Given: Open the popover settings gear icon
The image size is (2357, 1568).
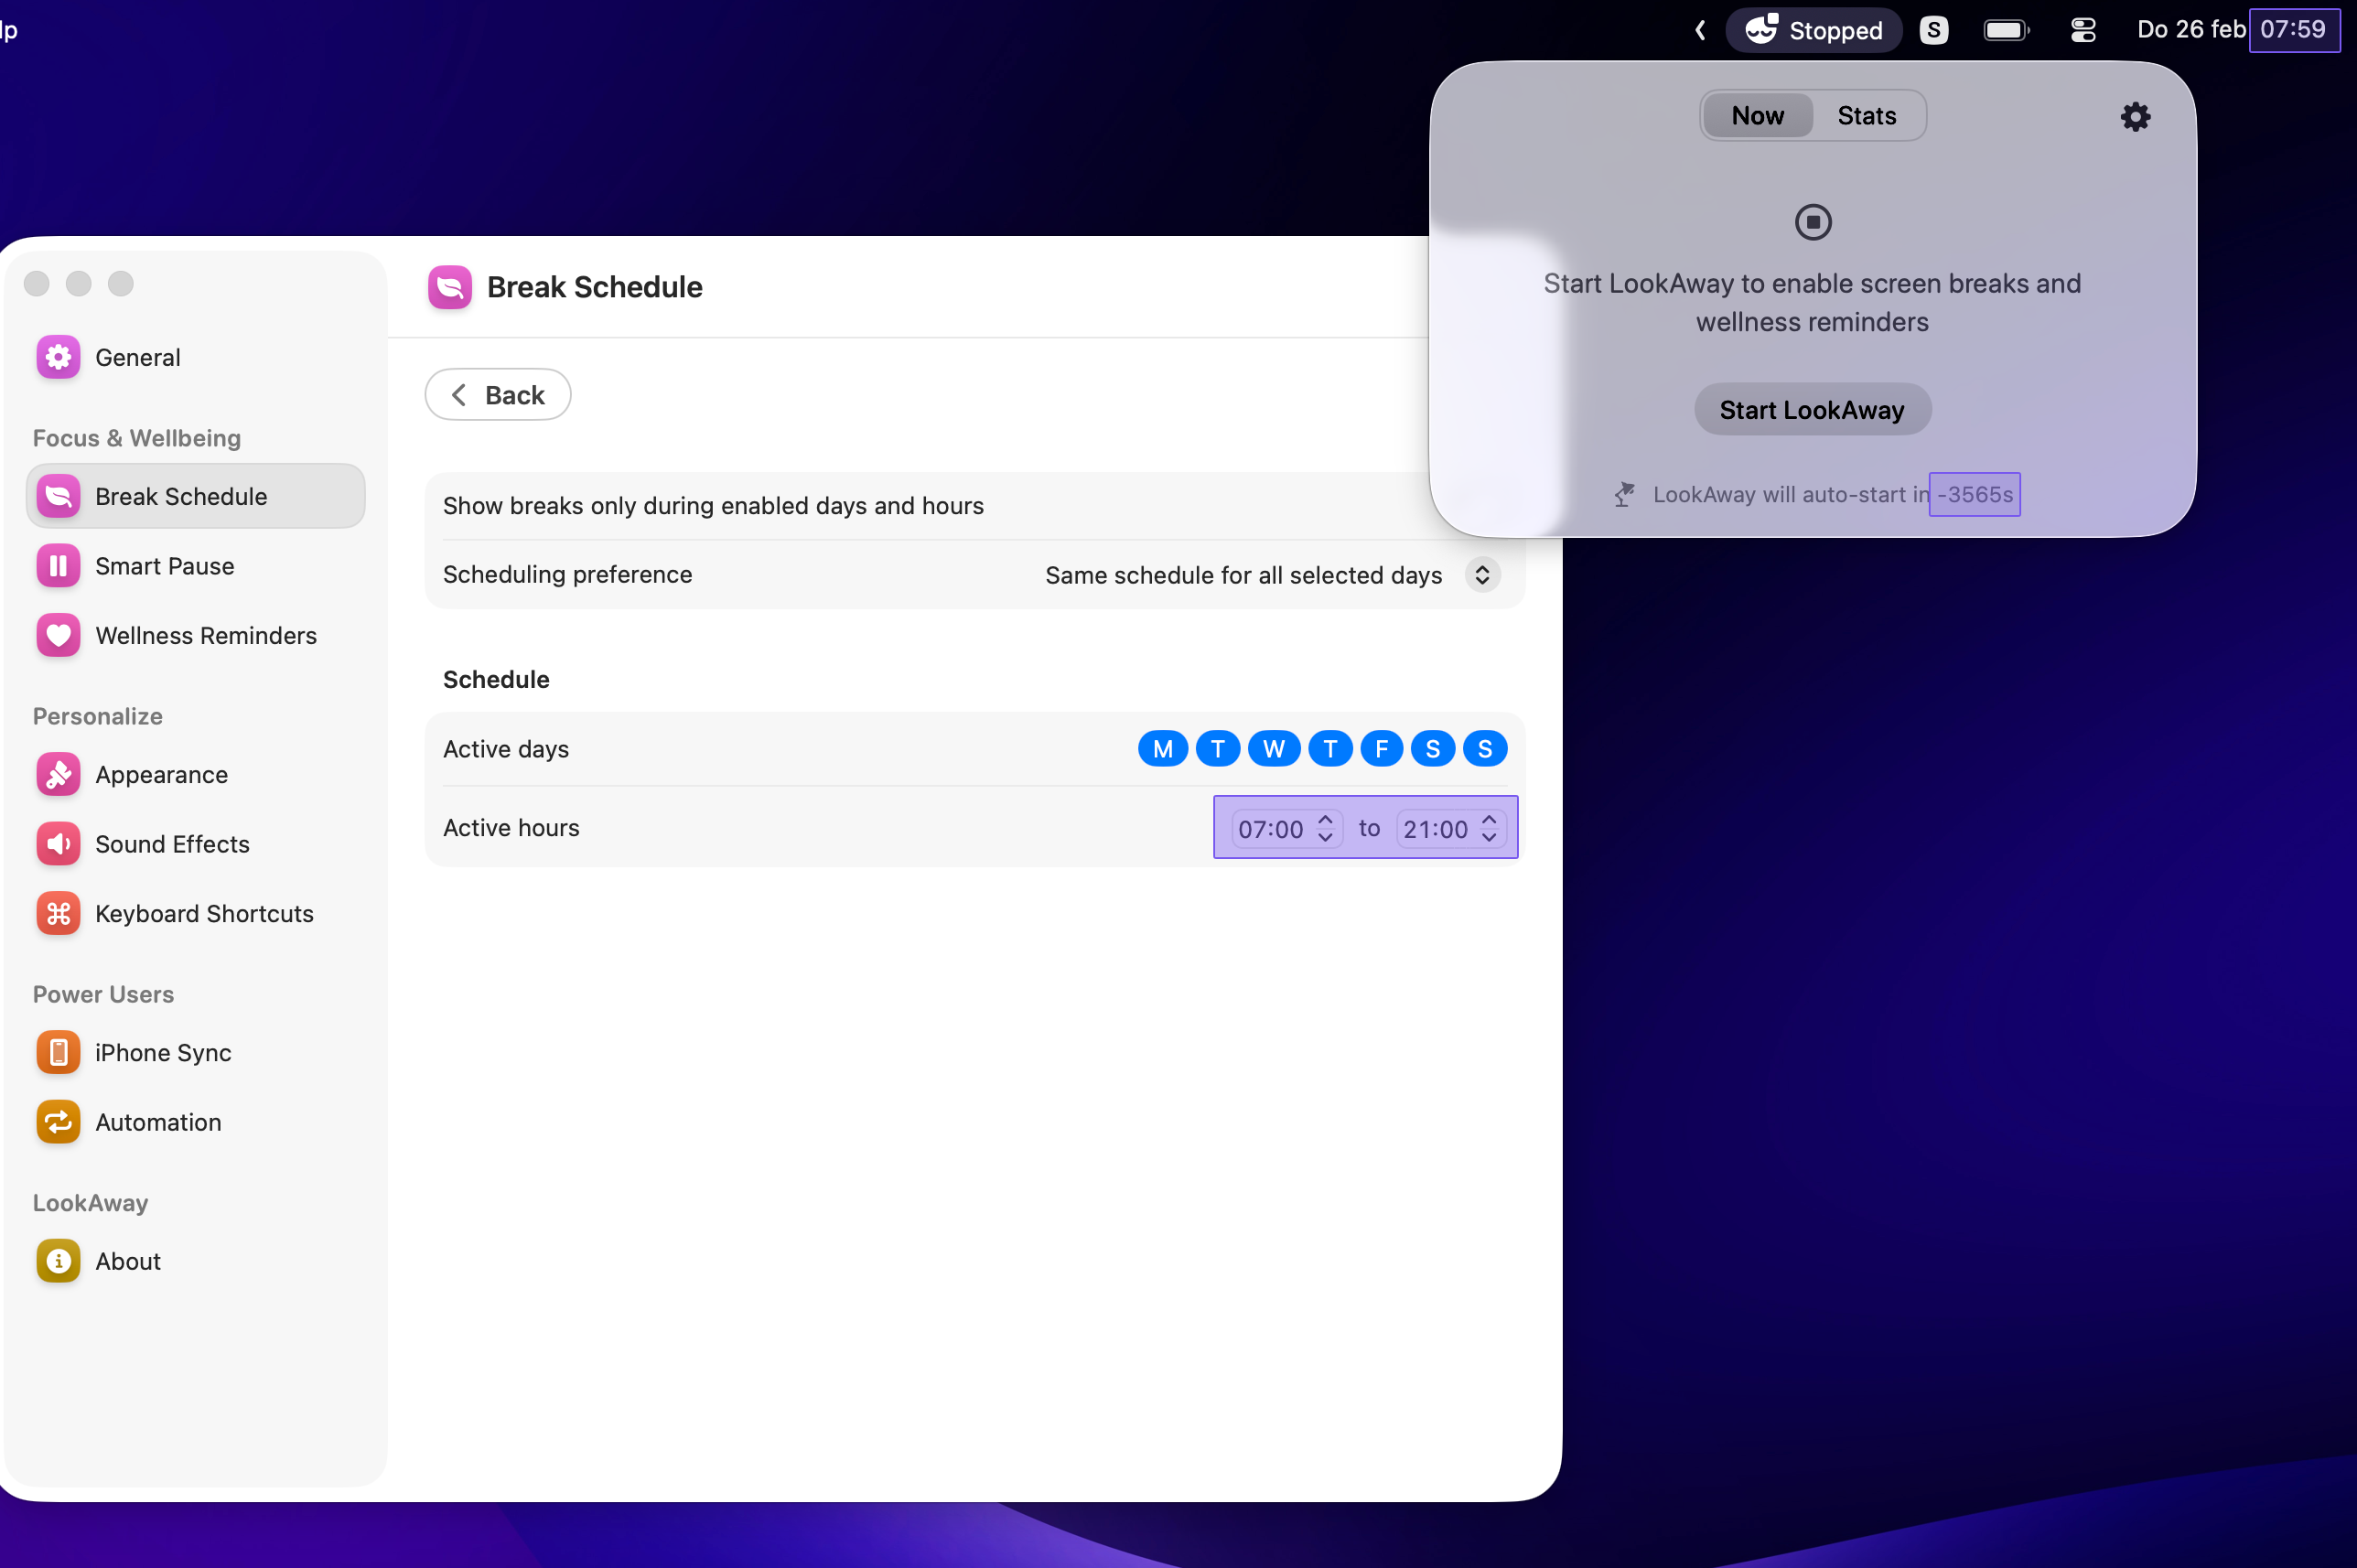Looking at the screenshot, I should 2135,117.
